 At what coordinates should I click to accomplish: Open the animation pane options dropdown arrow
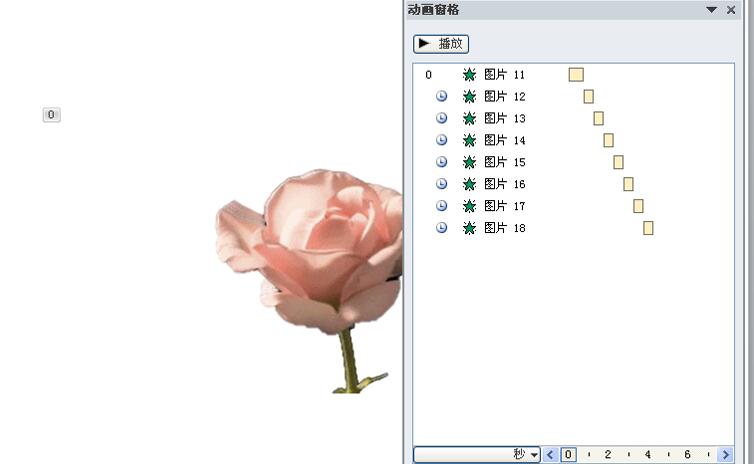711,10
